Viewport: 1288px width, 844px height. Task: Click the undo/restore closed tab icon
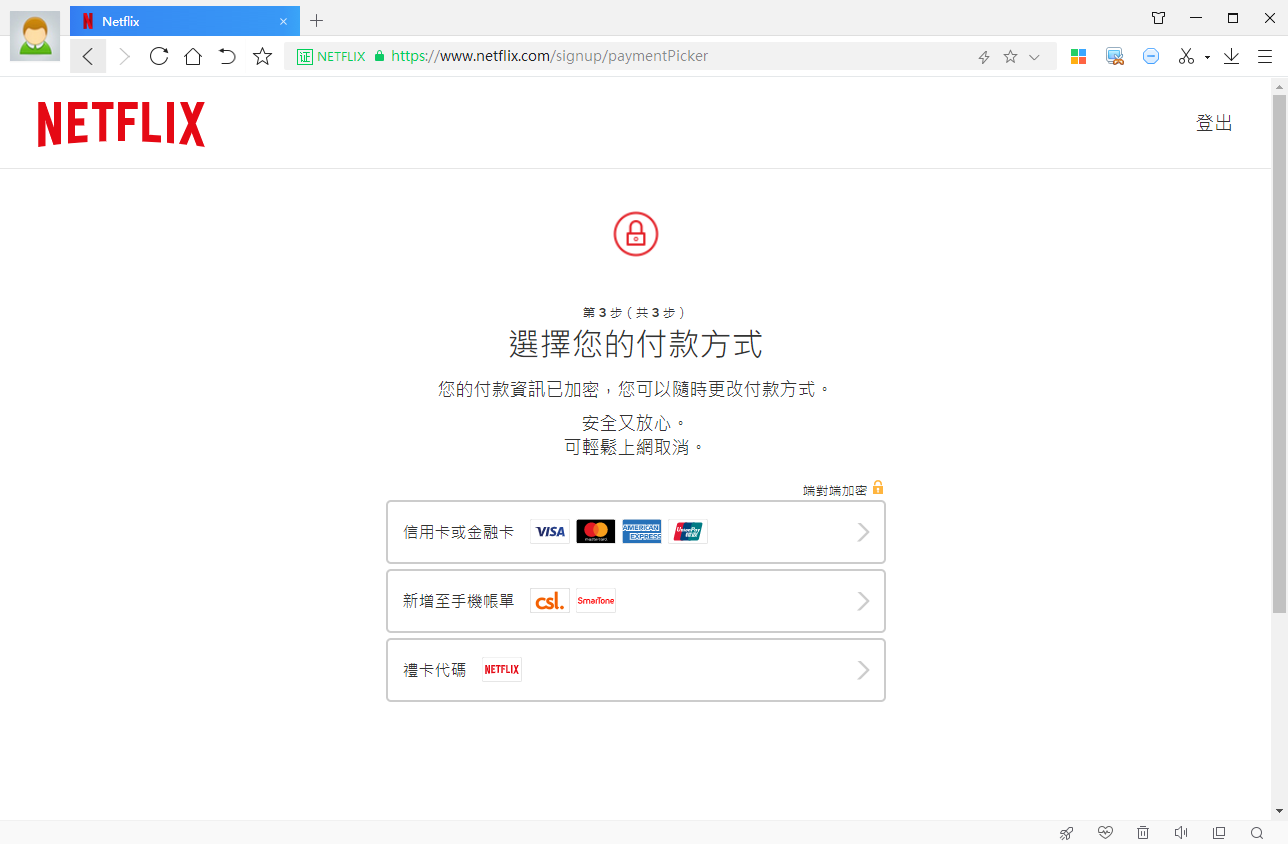coord(227,56)
